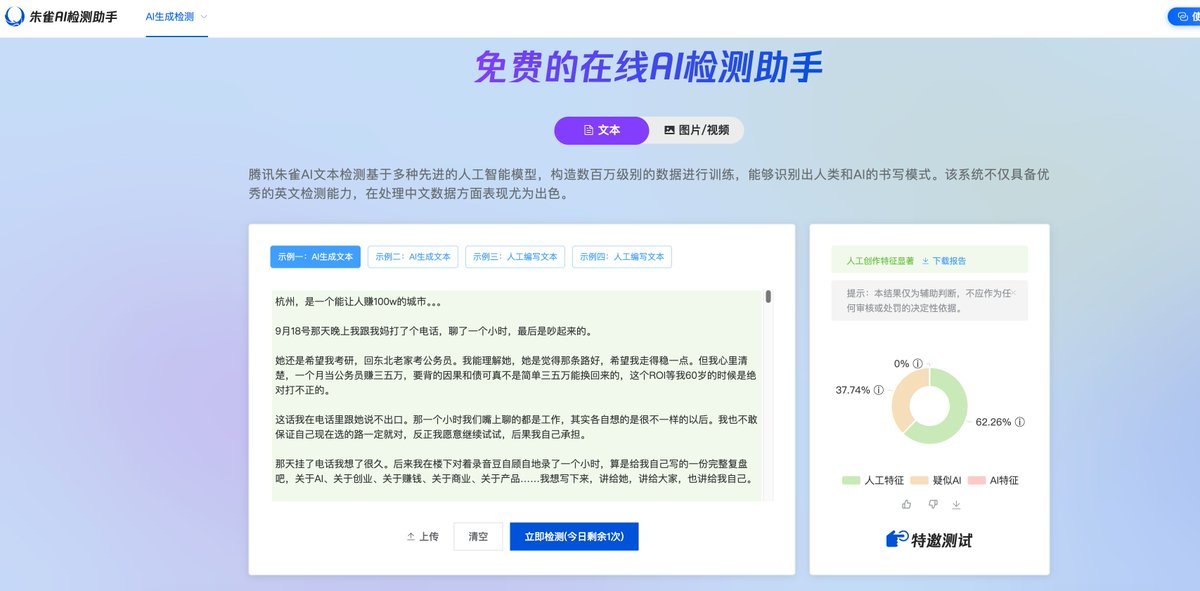
Task: Click the thumbs-up feedback icon
Action: [x=907, y=504]
